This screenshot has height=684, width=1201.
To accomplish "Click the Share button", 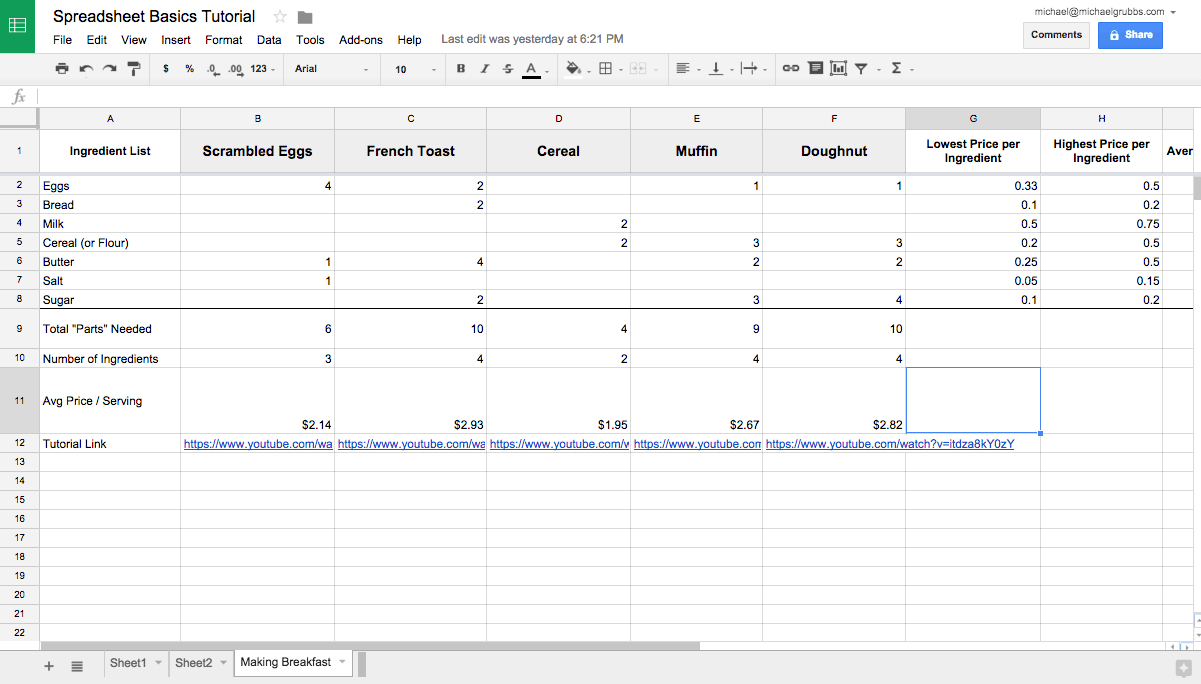I will pos(1130,34).
